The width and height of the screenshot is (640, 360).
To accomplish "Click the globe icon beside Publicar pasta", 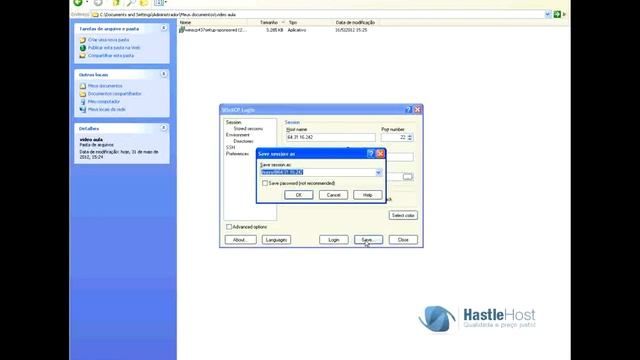I will [83, 48].
